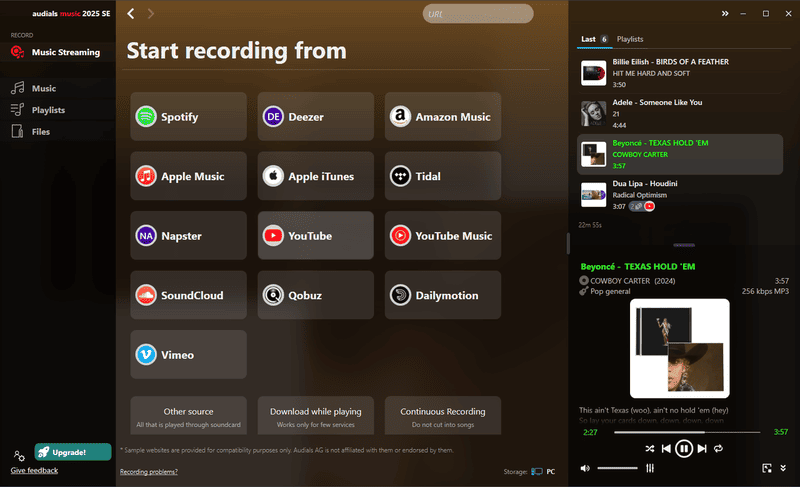
Task: Expand the Storage PC selector
Action: 543,471
